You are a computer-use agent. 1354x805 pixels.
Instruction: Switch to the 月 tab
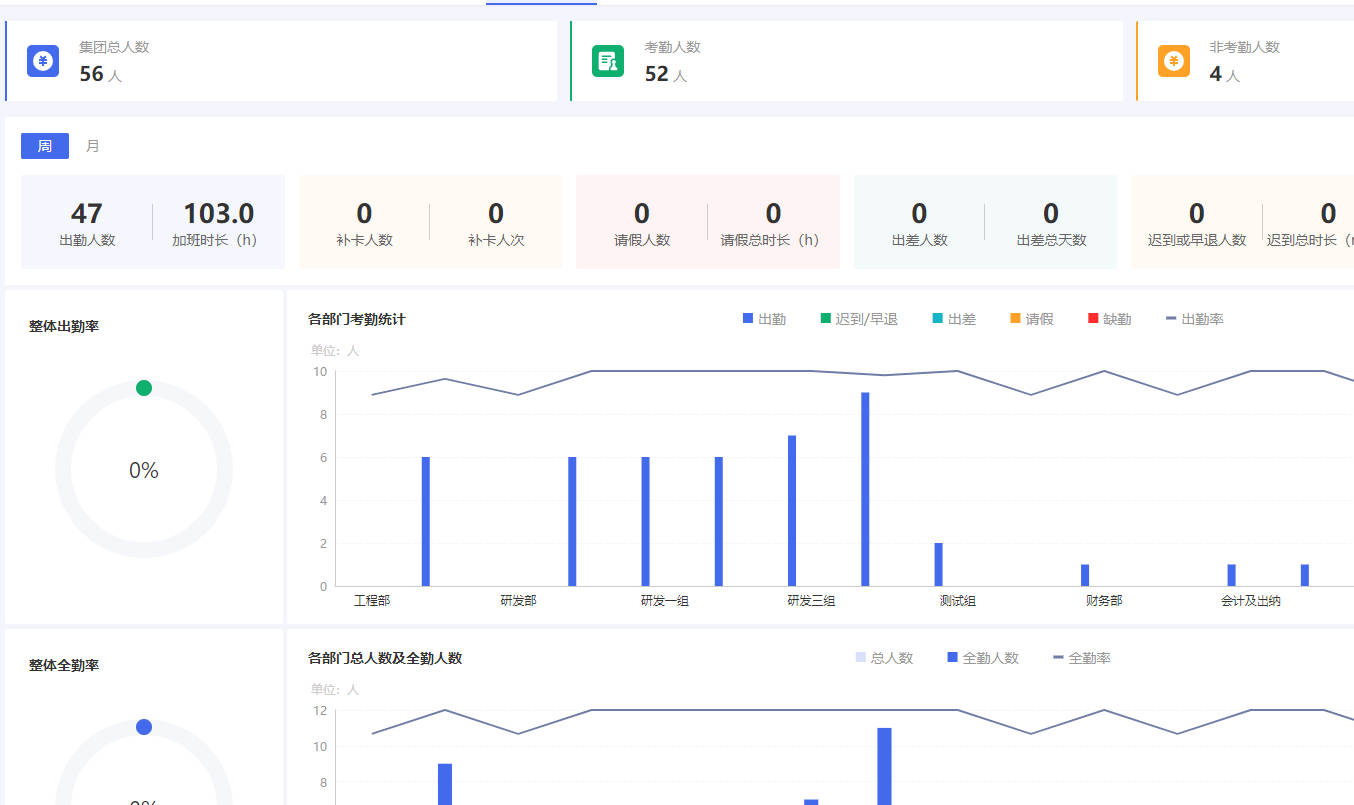(93, 146)
